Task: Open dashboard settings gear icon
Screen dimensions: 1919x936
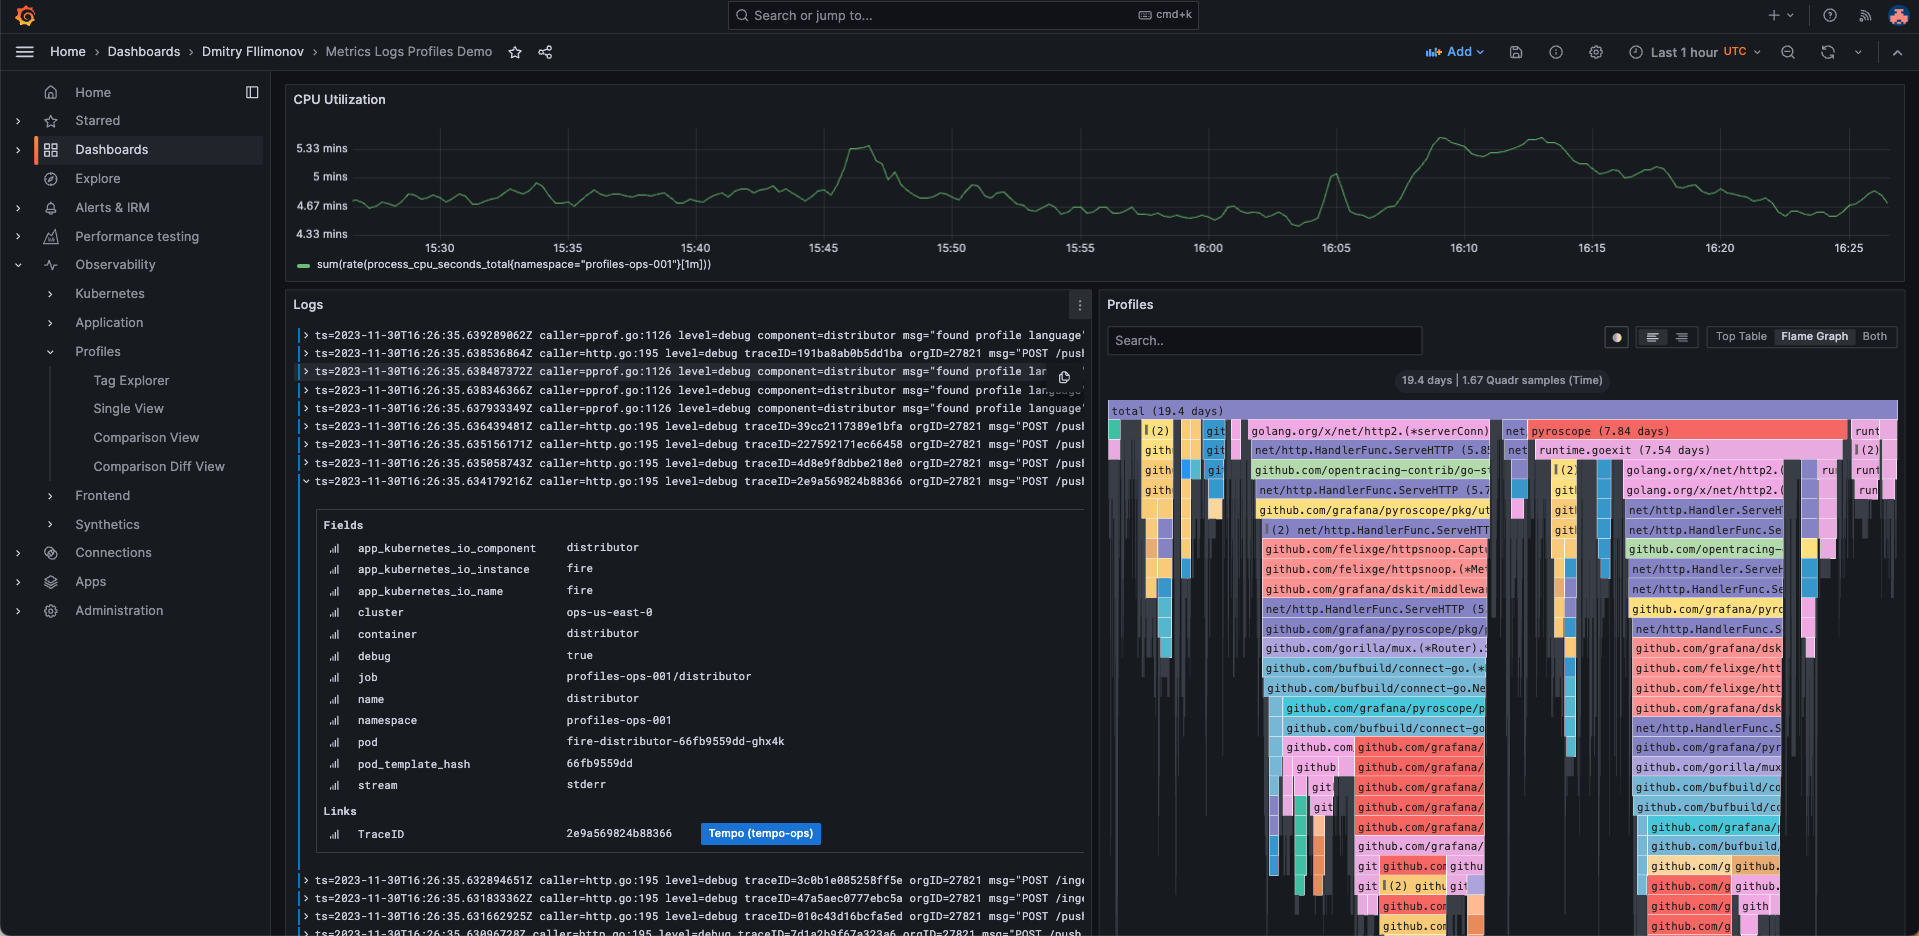Action: tap(1596, 52)
